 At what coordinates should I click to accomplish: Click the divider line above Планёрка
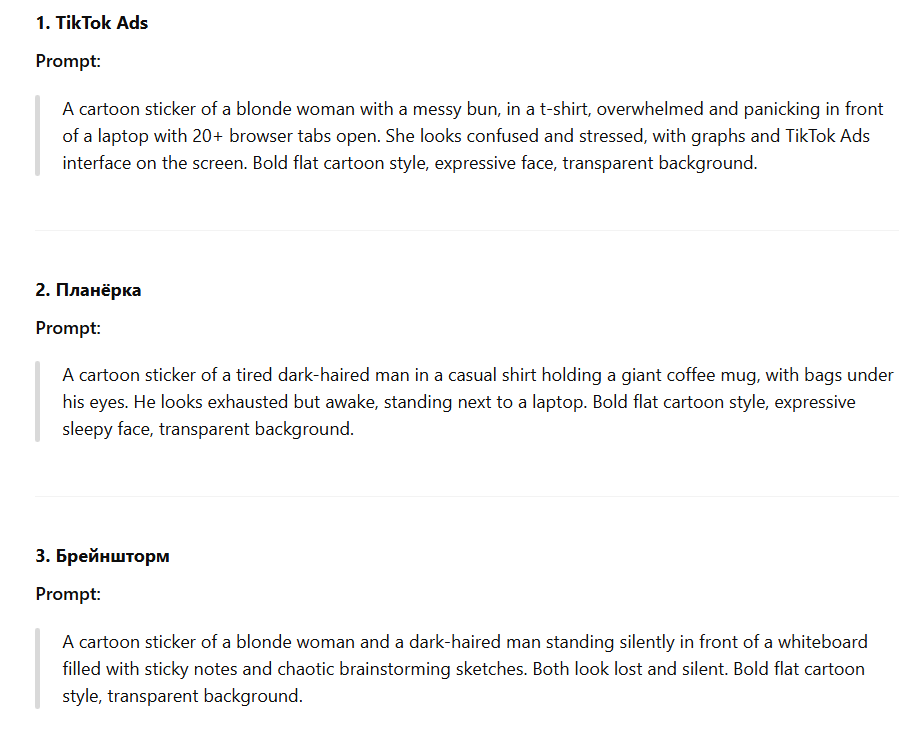click(x=467, y=231)
